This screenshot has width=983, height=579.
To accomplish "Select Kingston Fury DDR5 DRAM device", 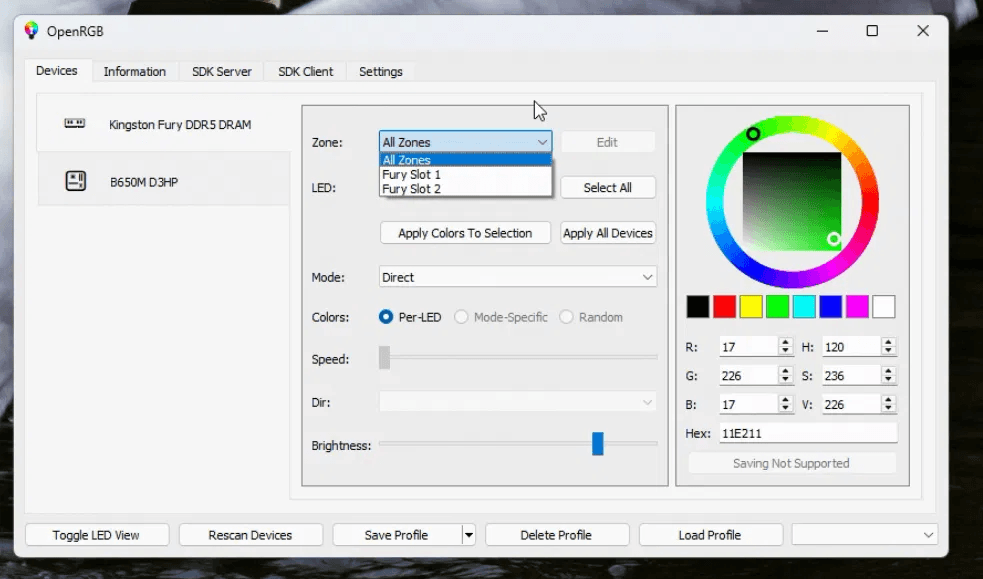I will (x=163, y=124).
